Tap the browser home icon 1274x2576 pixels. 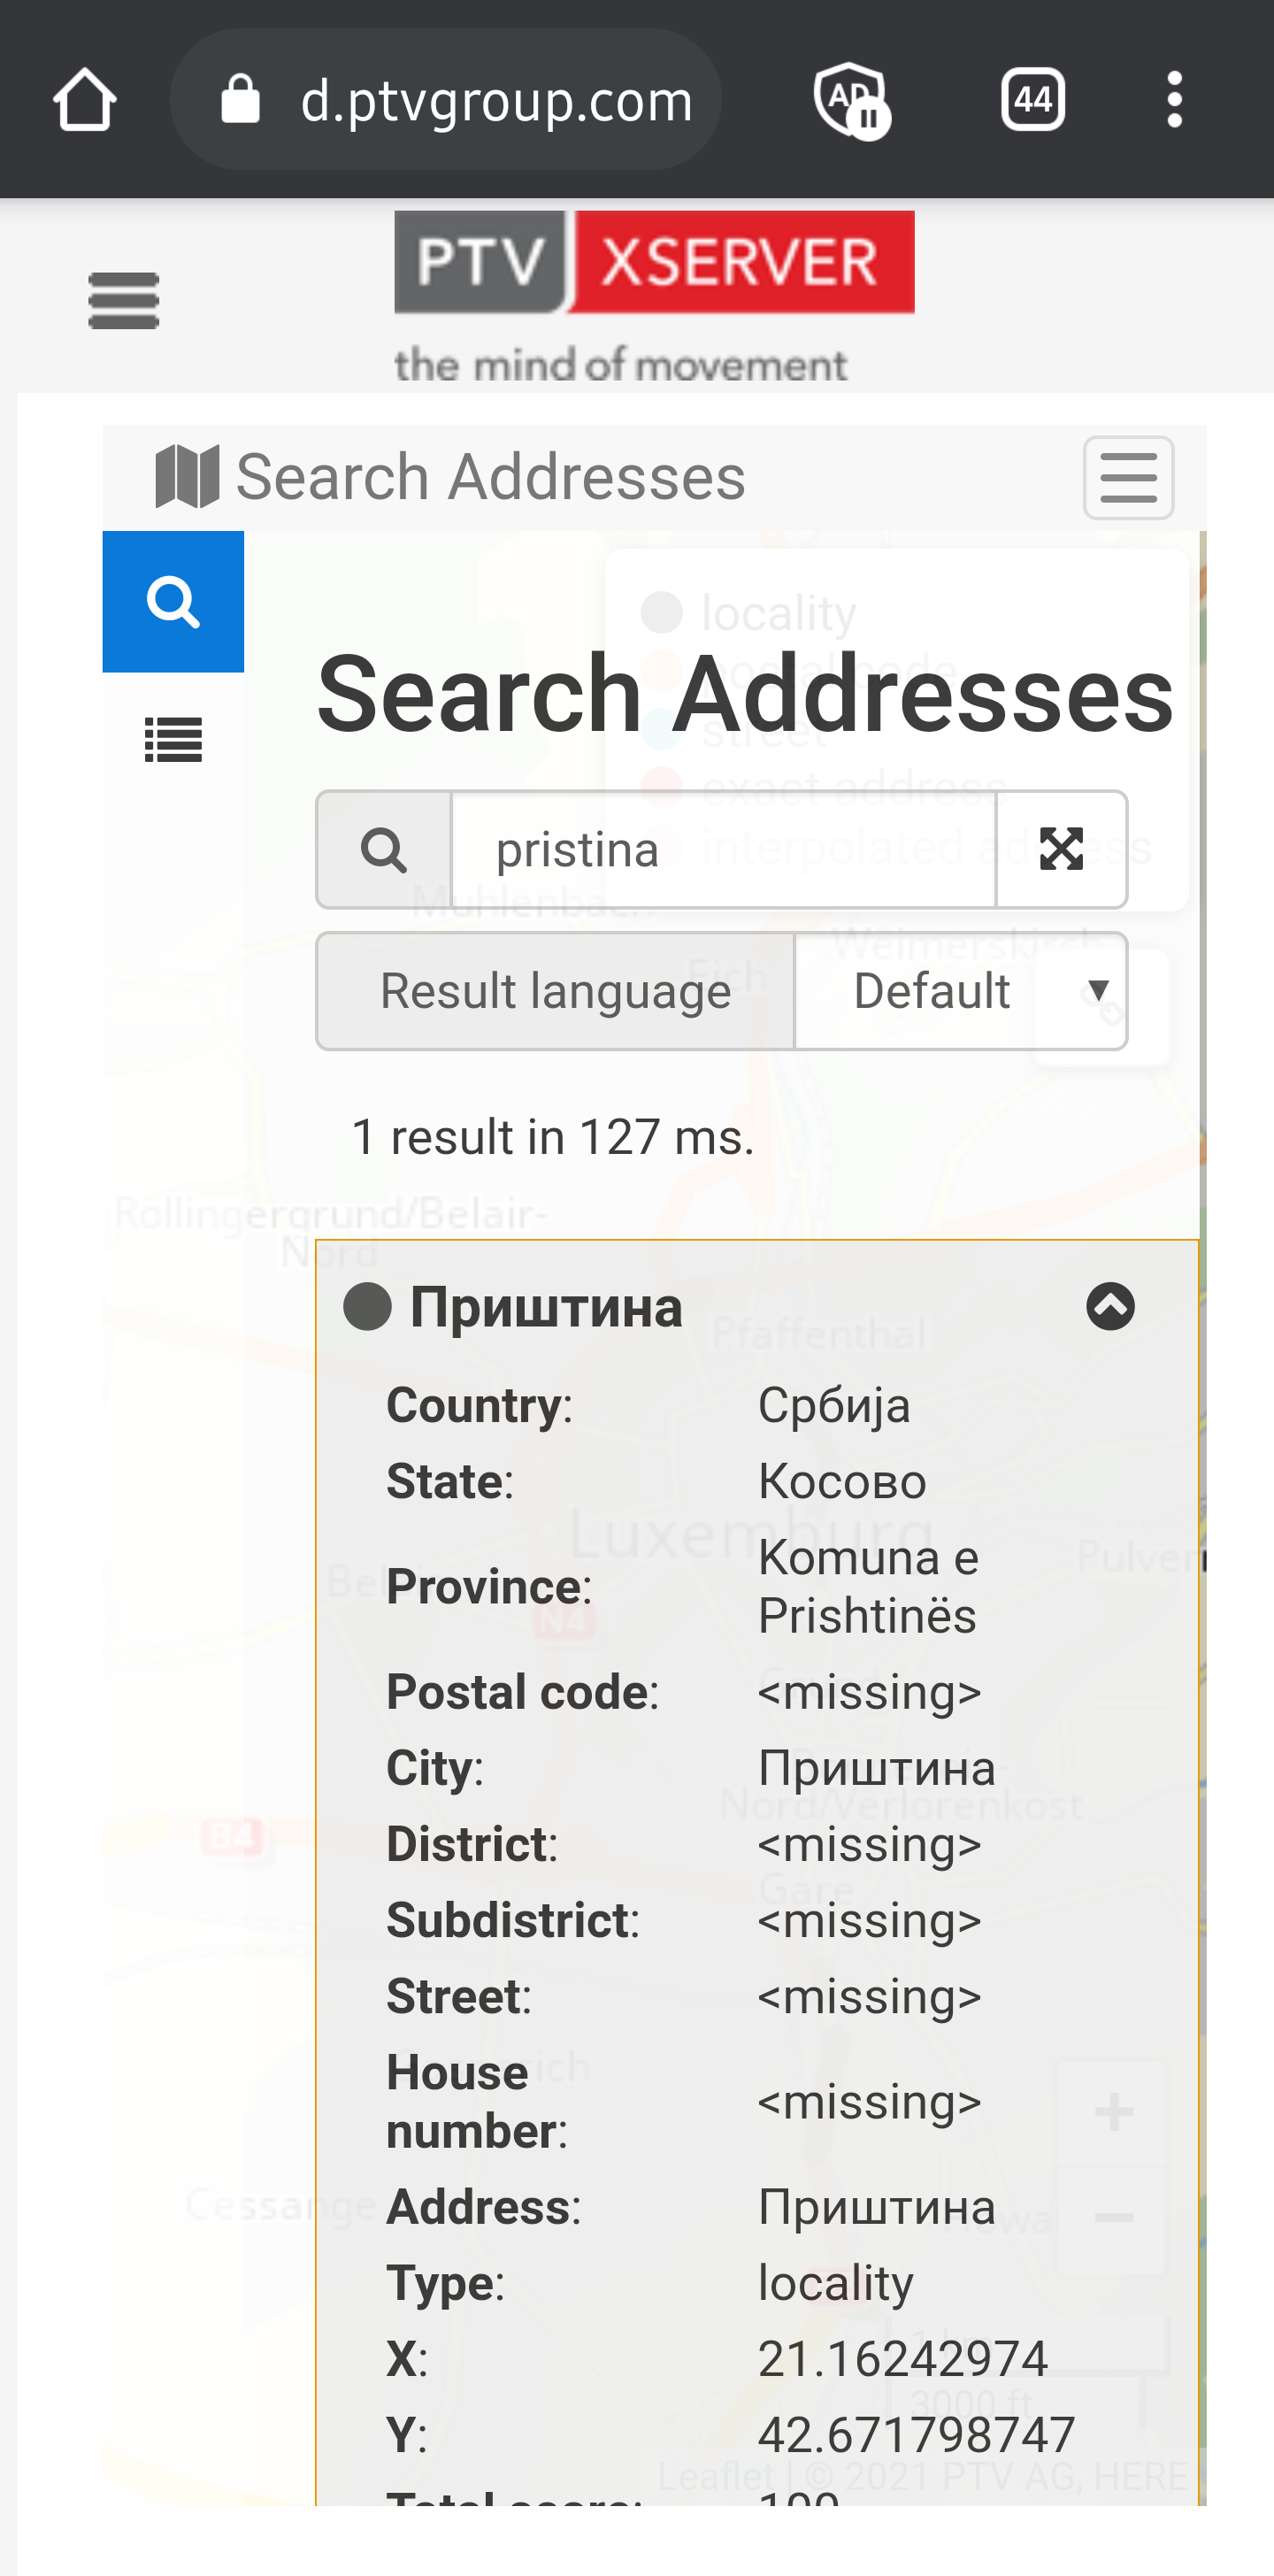pos(85,100)
